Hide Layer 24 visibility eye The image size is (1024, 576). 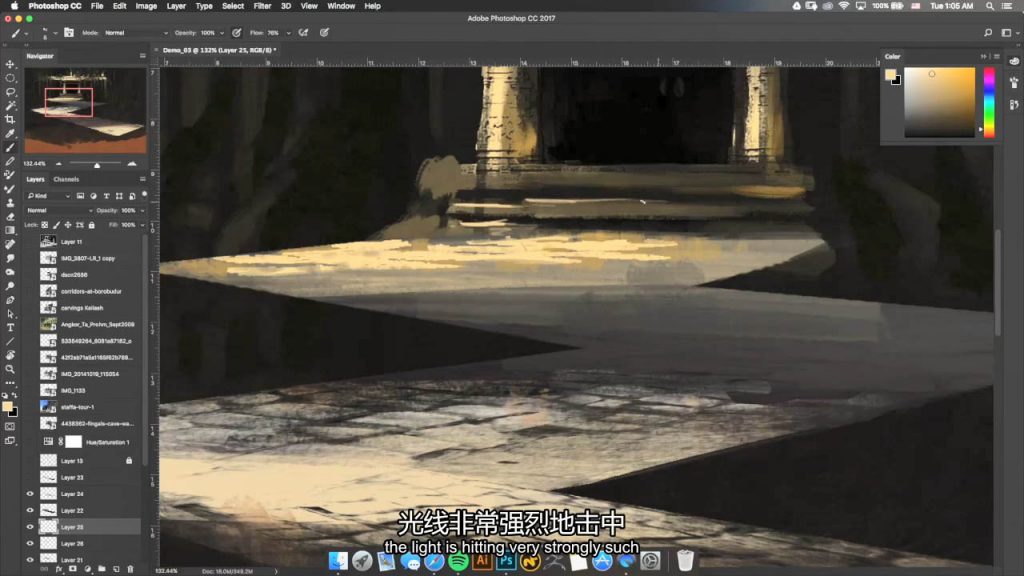point(30,494)
